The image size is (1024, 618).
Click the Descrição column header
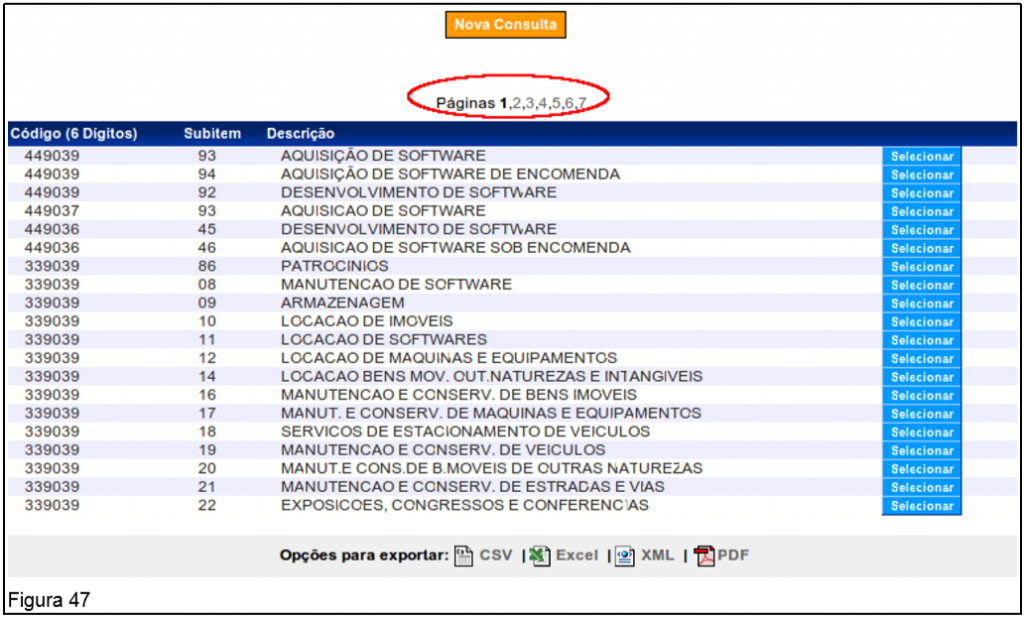click(300, 134)
